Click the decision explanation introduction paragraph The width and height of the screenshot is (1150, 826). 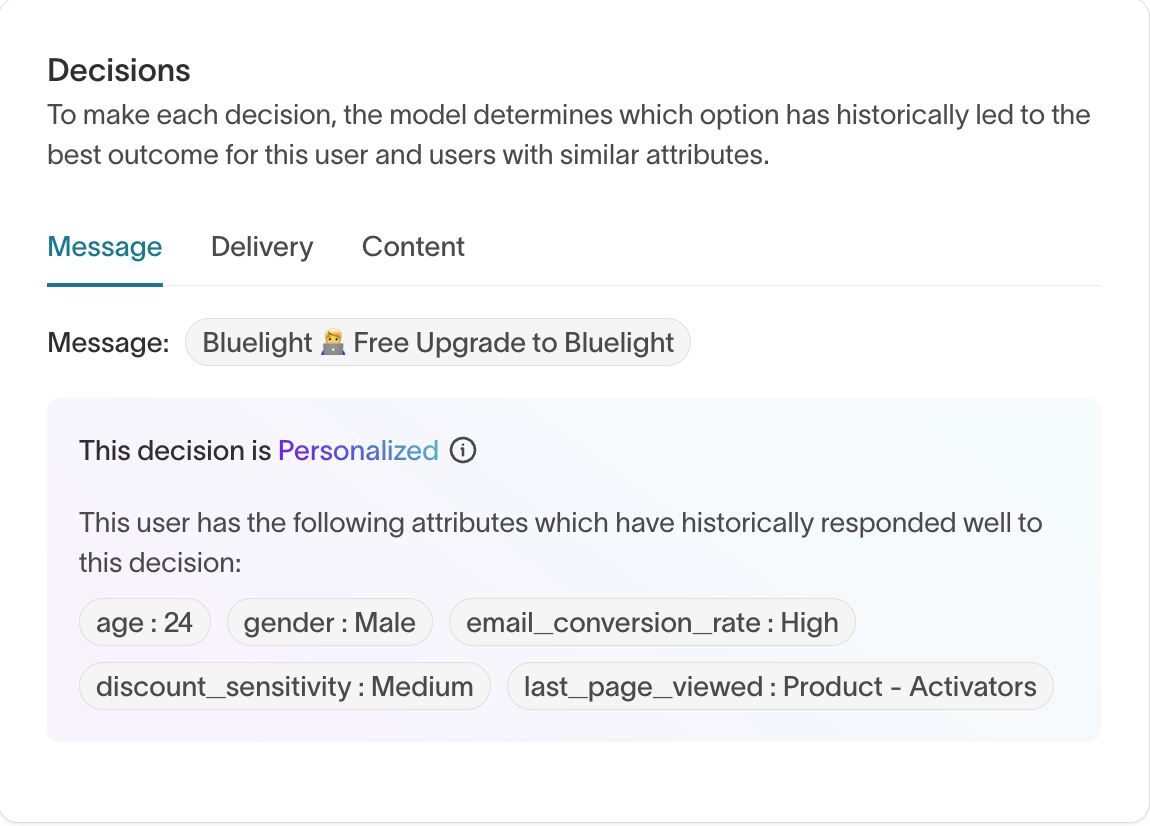click(568, 134)
